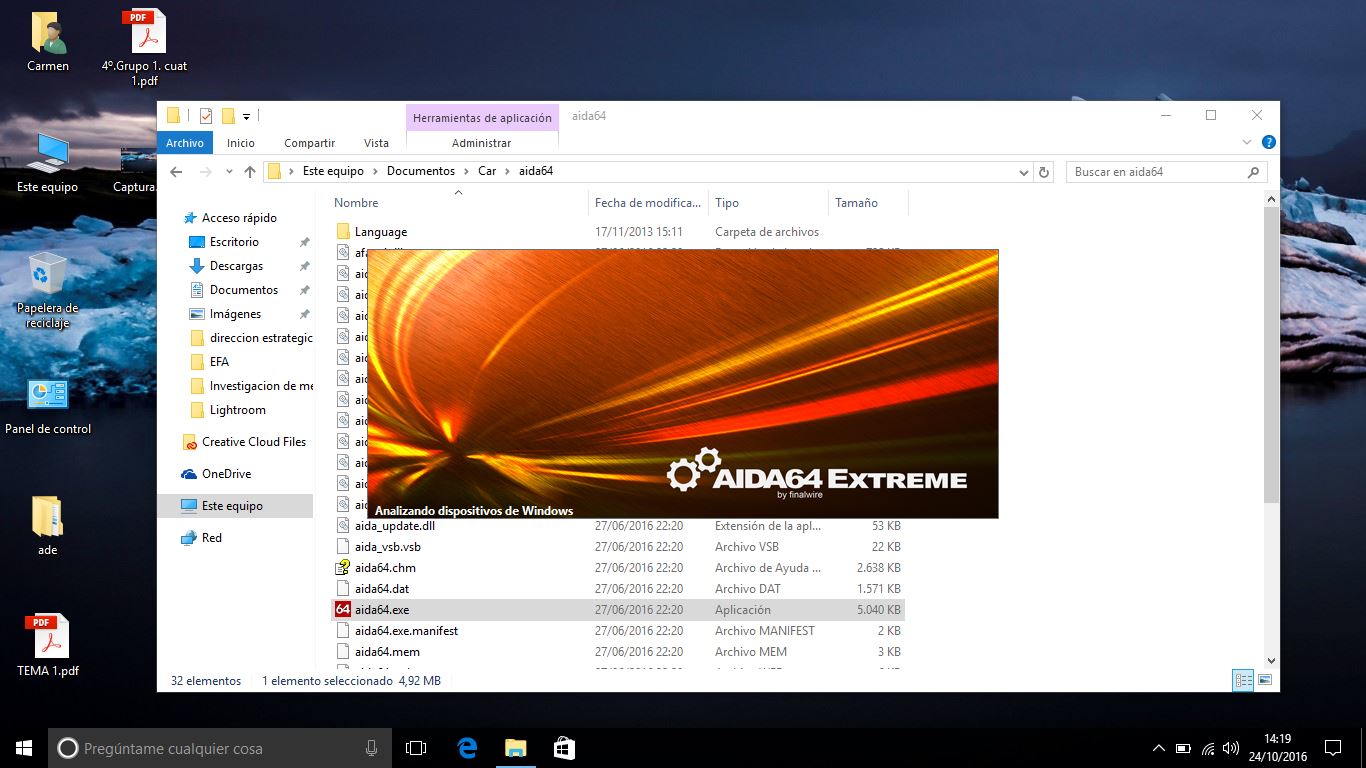Switch to large icons view toggle
Image resolution: width=1366 pixels, height=768 pixels.
[1265, 681]
